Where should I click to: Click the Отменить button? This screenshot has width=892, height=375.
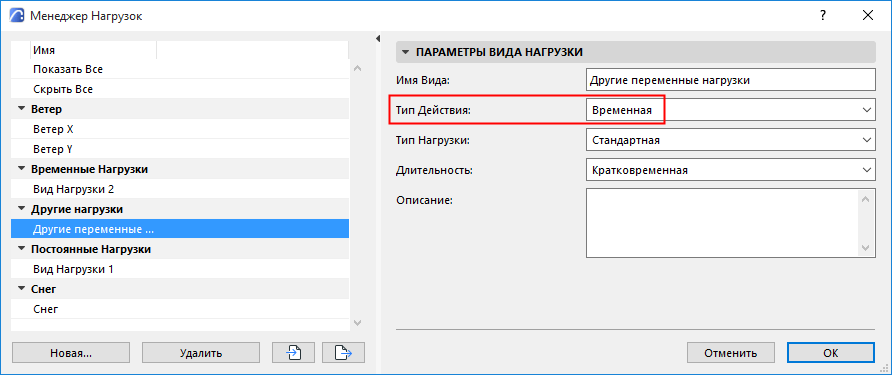click(x=730, y=353)
